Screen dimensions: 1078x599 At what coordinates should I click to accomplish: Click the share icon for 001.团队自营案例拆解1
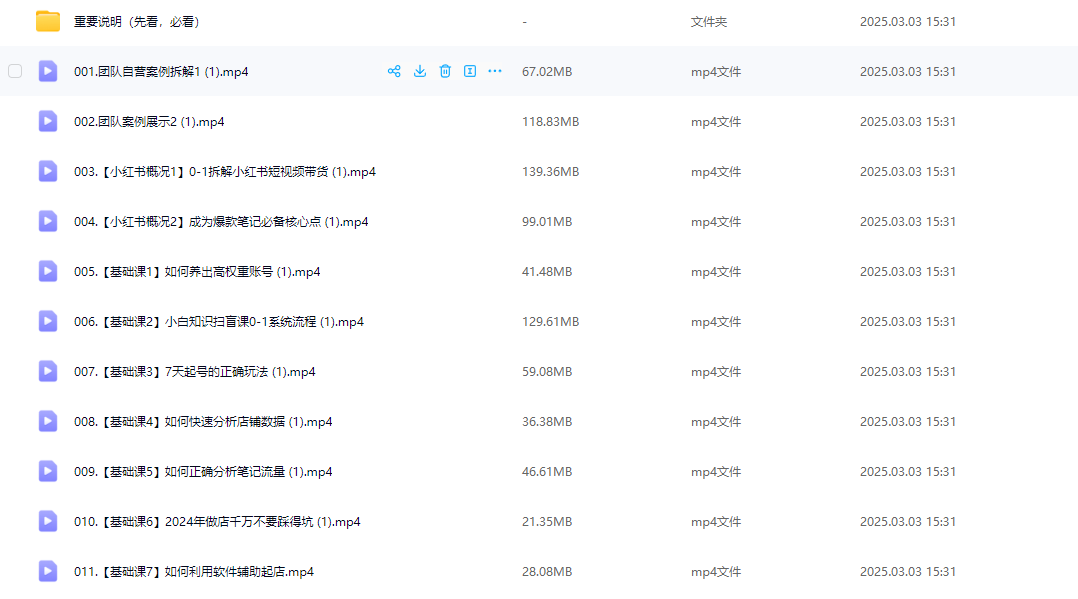tap(394, 71)
